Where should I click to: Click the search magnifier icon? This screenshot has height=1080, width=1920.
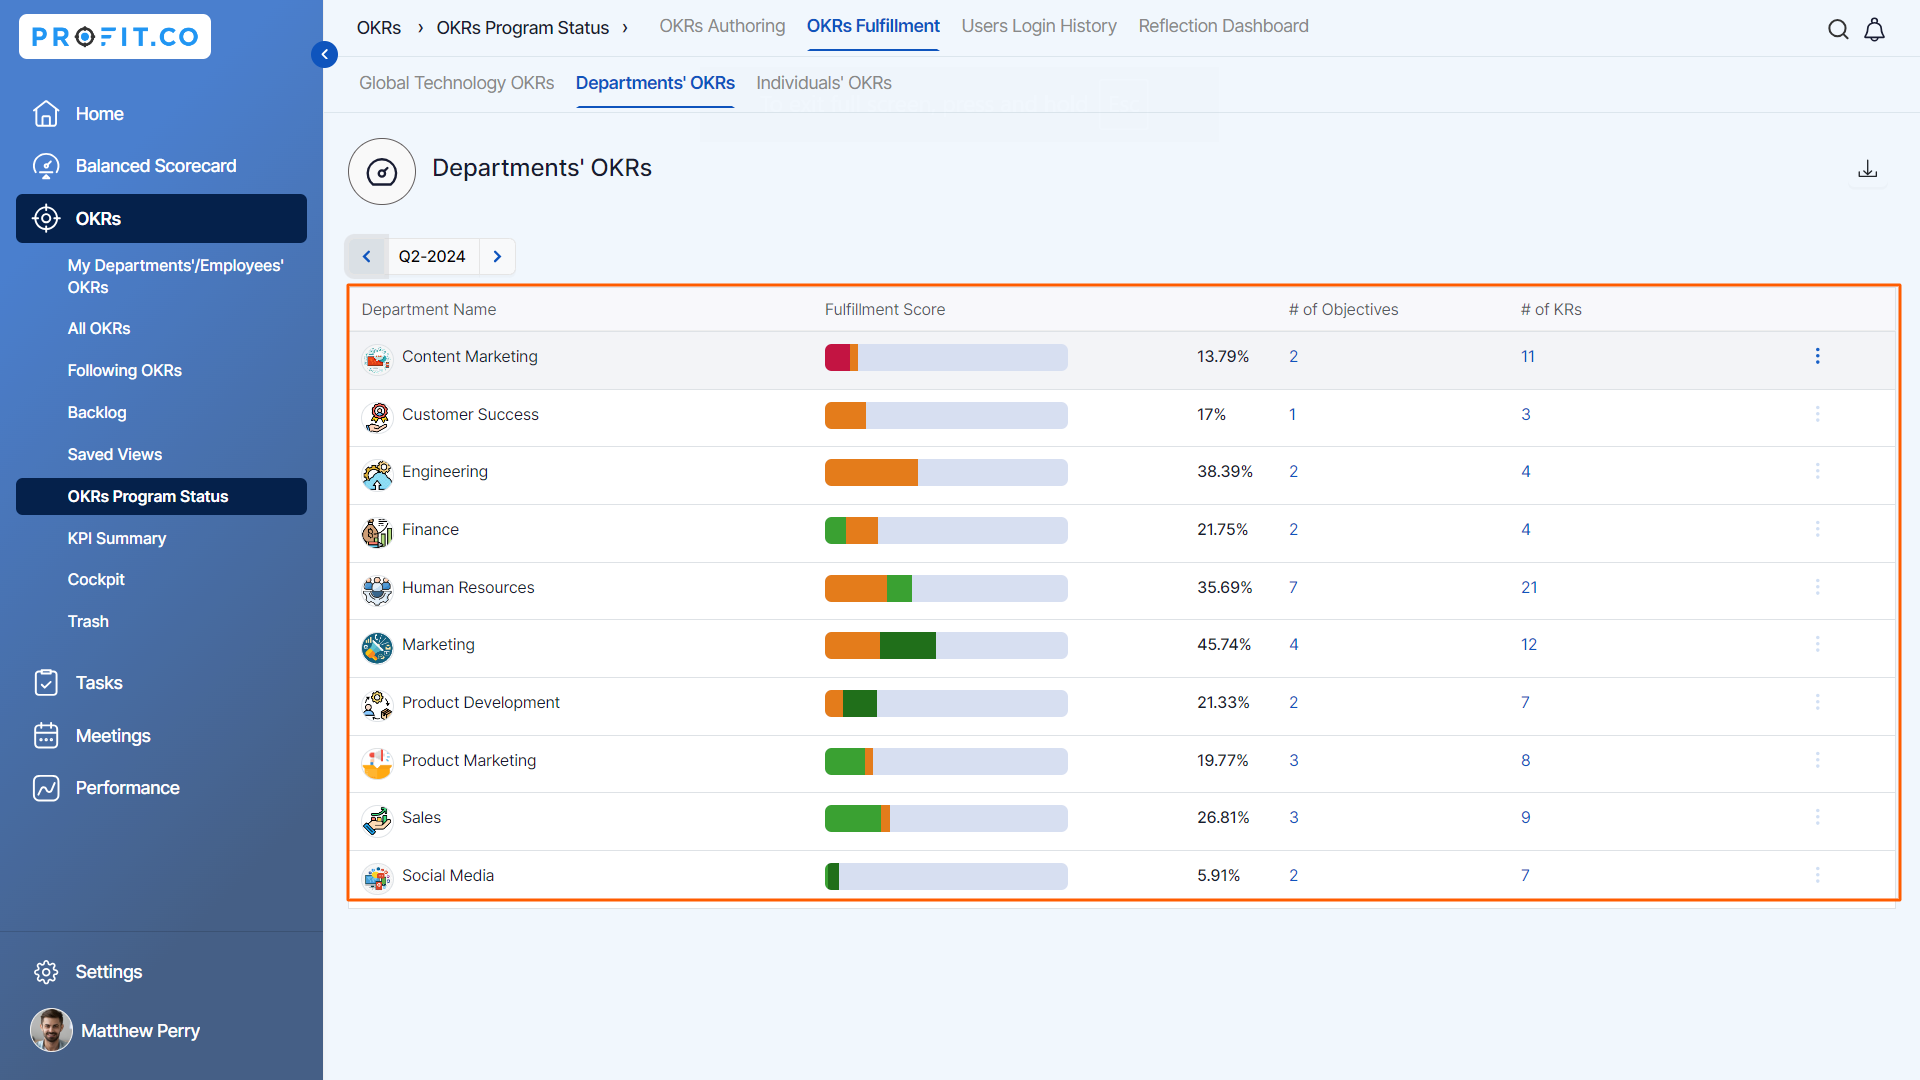1838,29
